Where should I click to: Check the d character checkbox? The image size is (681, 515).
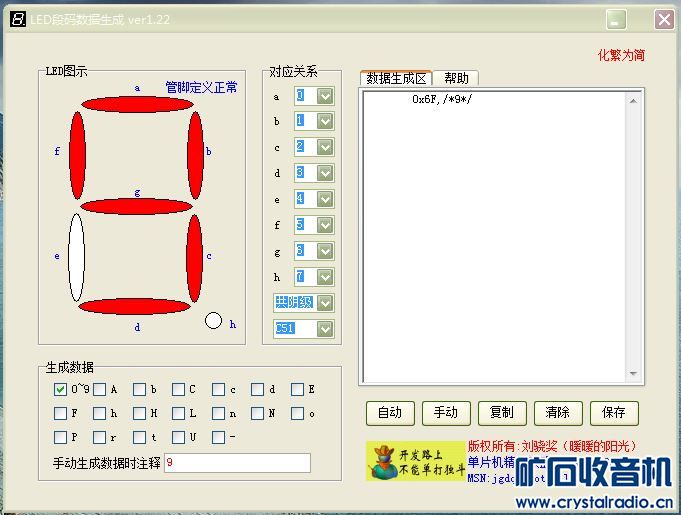pos(258,389)
